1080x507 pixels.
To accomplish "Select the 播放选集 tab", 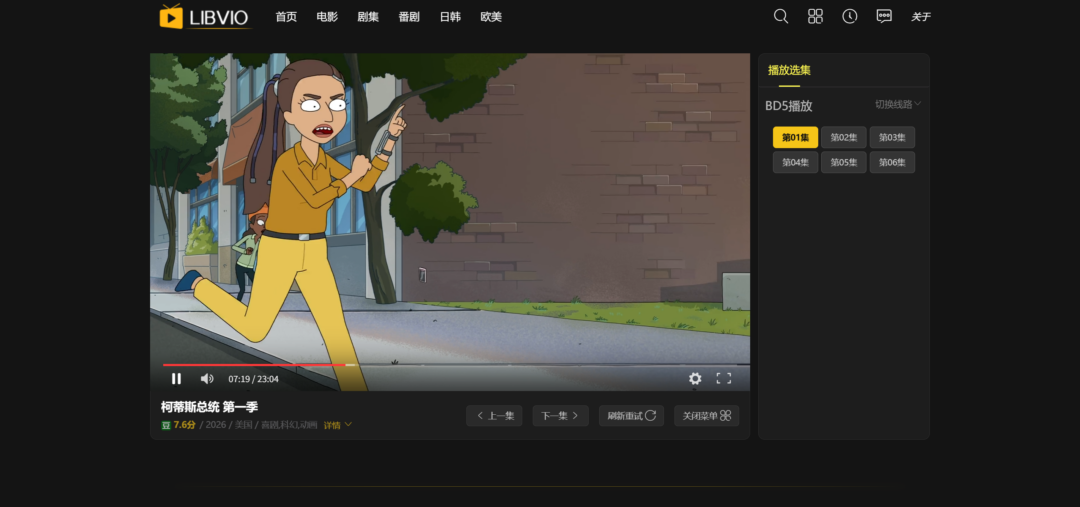I will (789, 70).
